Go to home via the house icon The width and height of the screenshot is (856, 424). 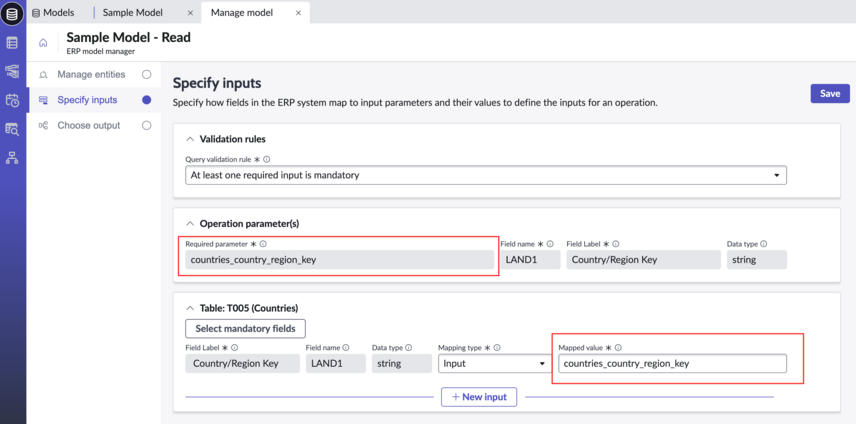coord(43,43)
